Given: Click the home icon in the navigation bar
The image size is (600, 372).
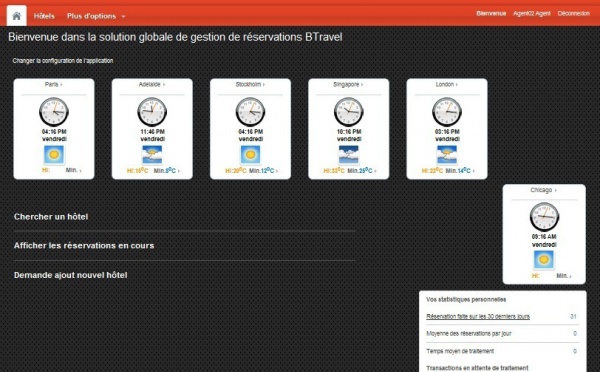Looking at the screenshot, I should (16, 16).
